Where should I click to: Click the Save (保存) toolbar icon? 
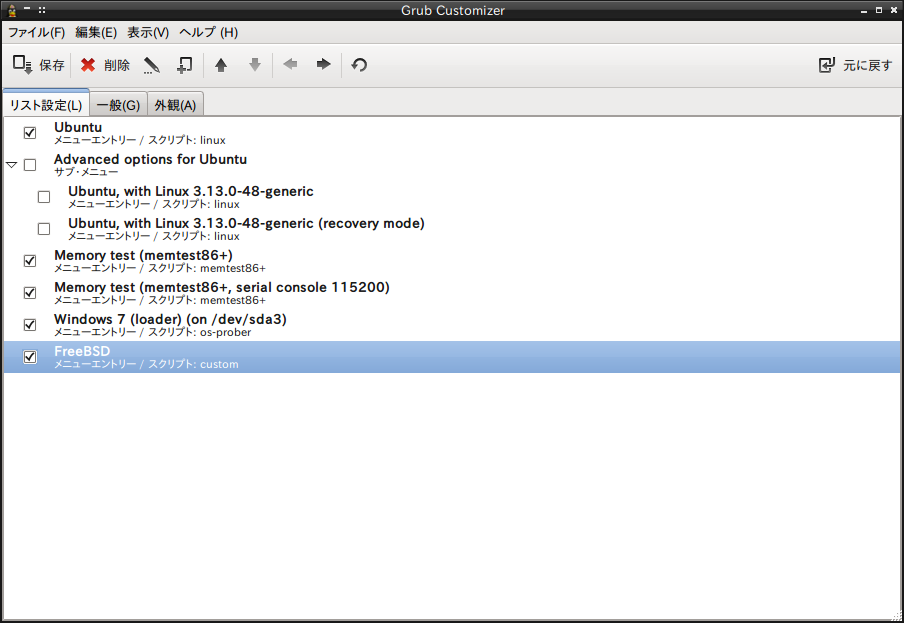coord(22,65)
